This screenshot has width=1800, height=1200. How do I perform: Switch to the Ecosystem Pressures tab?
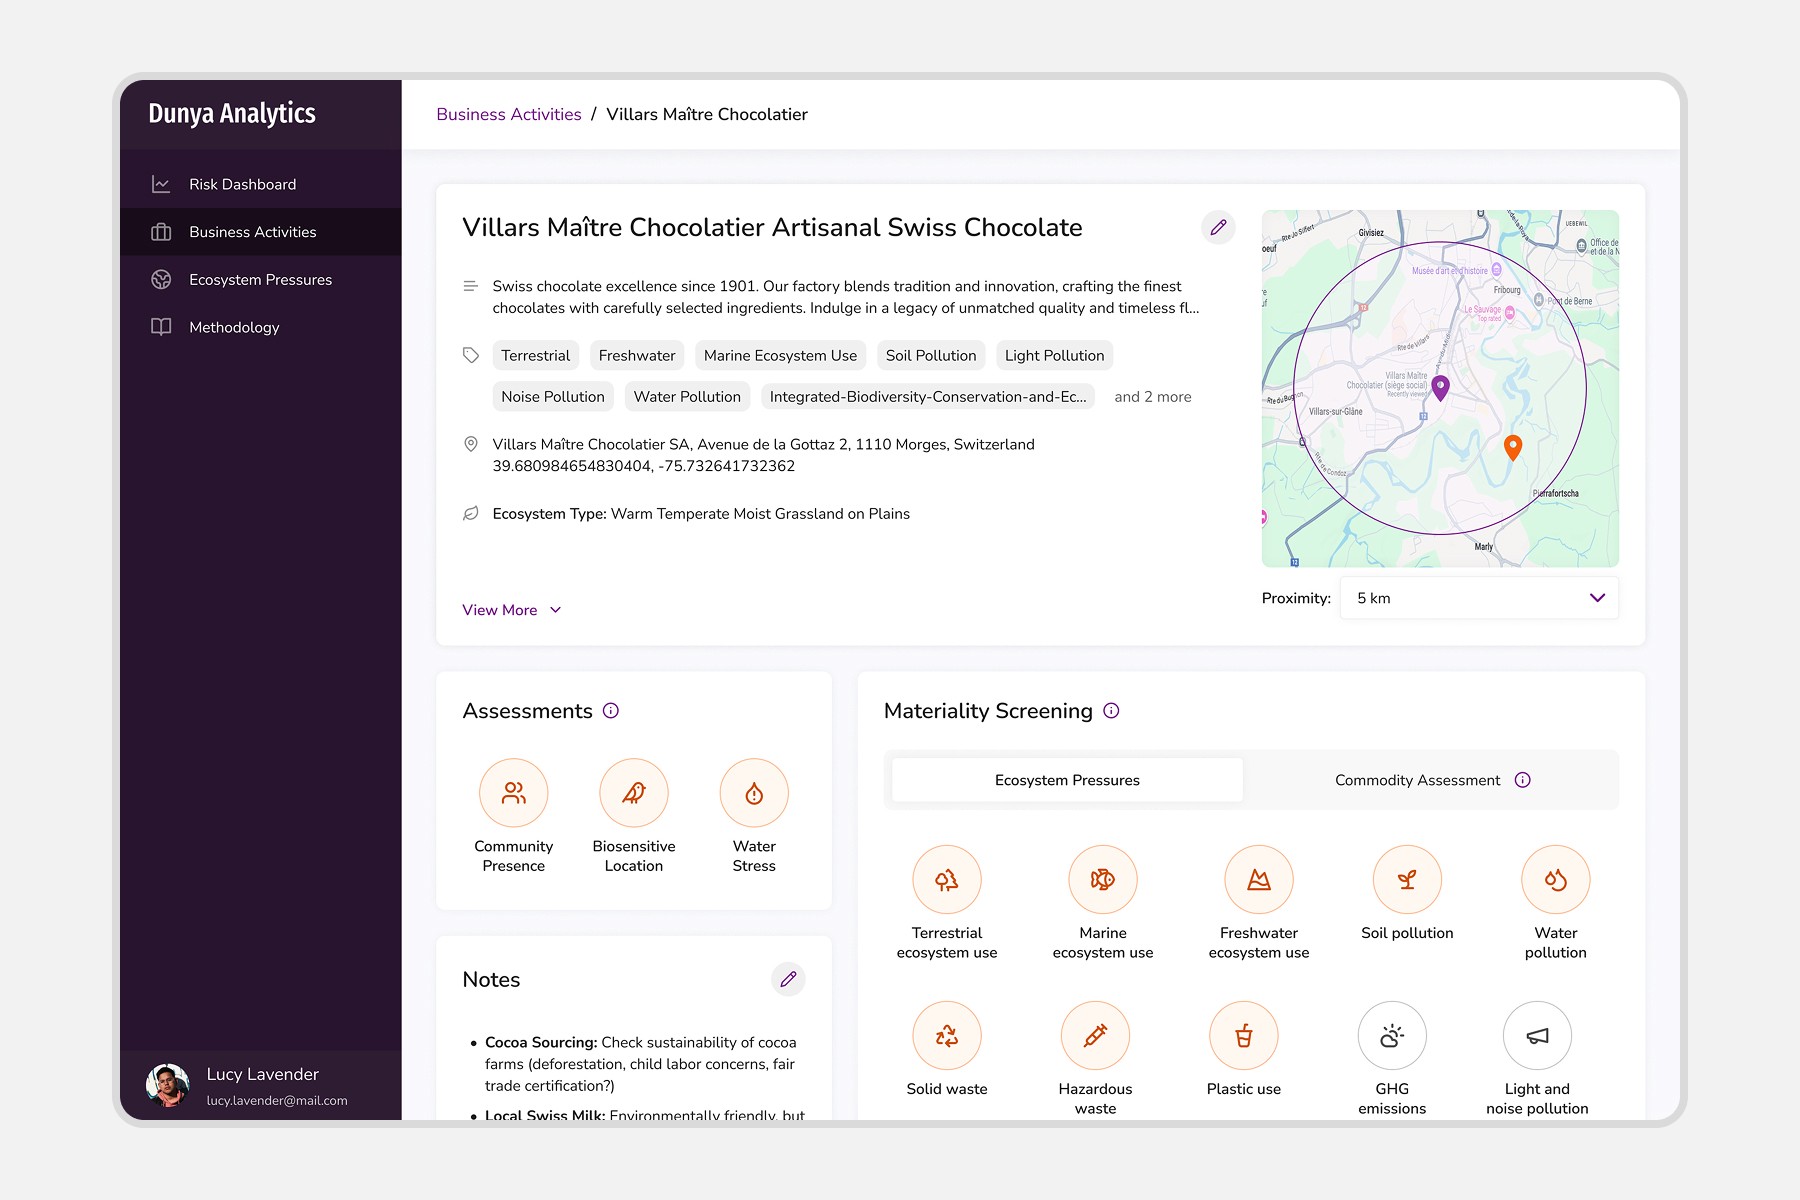point(1067,780)
